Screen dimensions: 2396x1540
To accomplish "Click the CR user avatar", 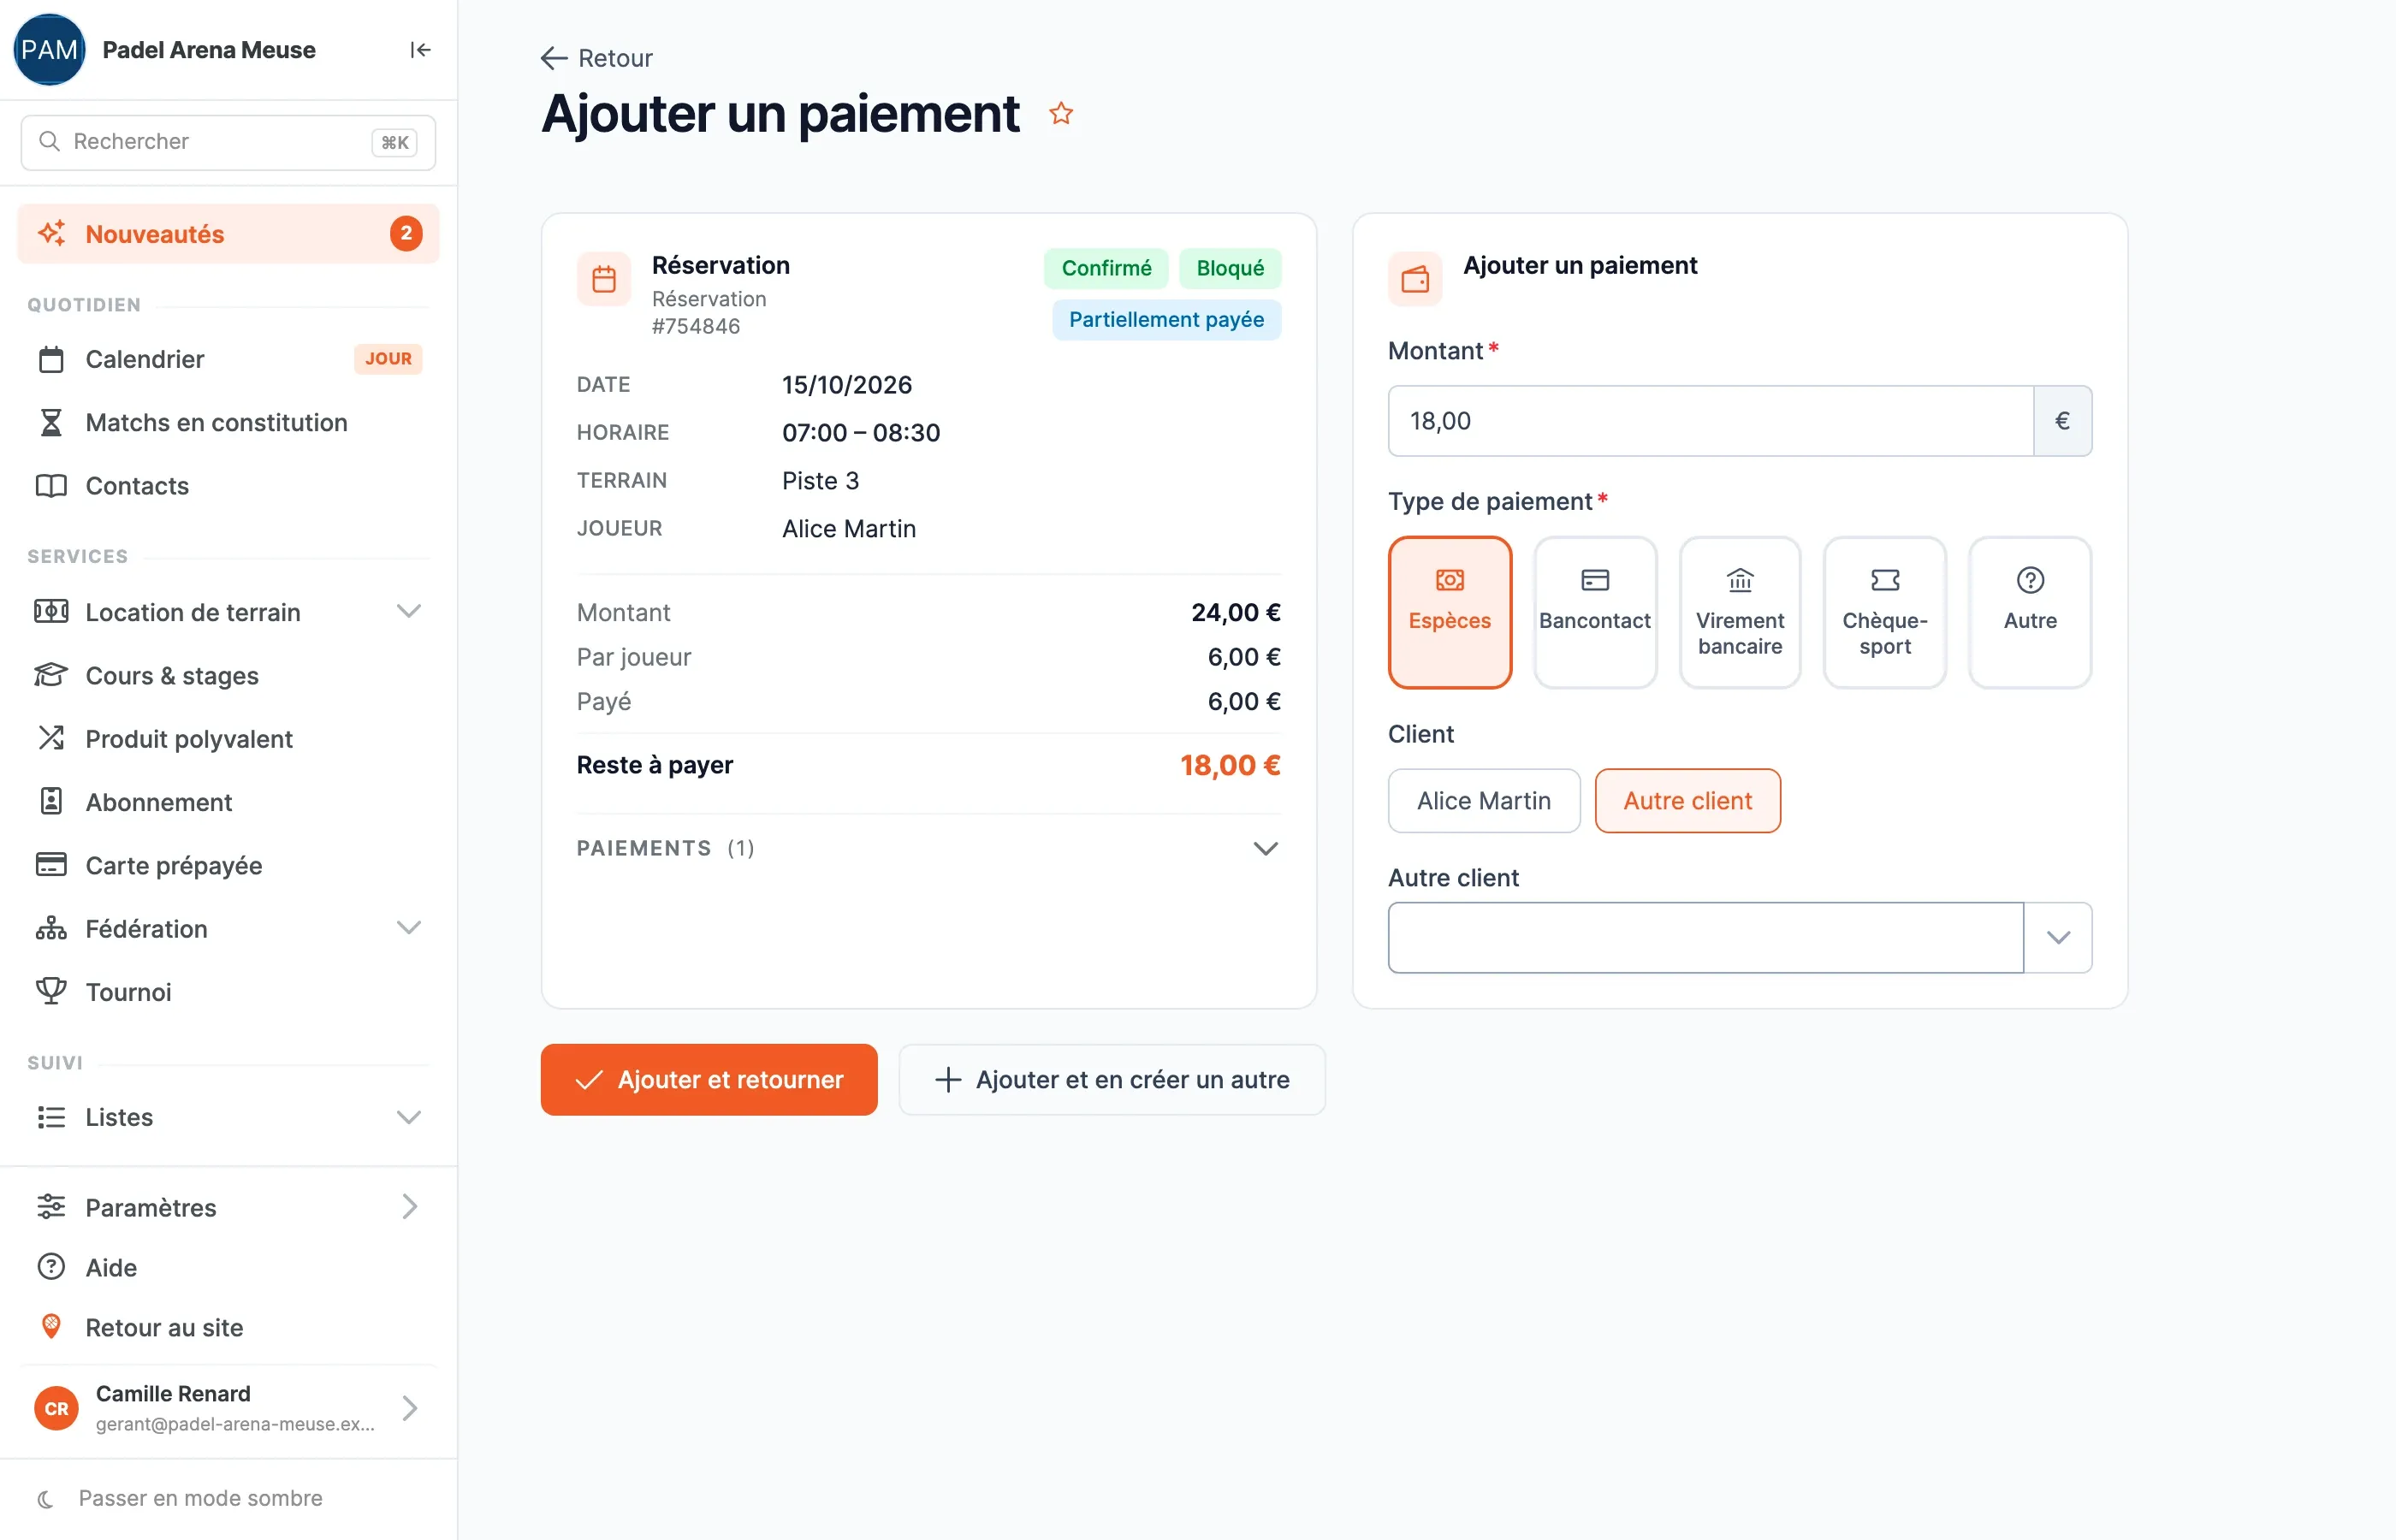I will (57, 1409).
